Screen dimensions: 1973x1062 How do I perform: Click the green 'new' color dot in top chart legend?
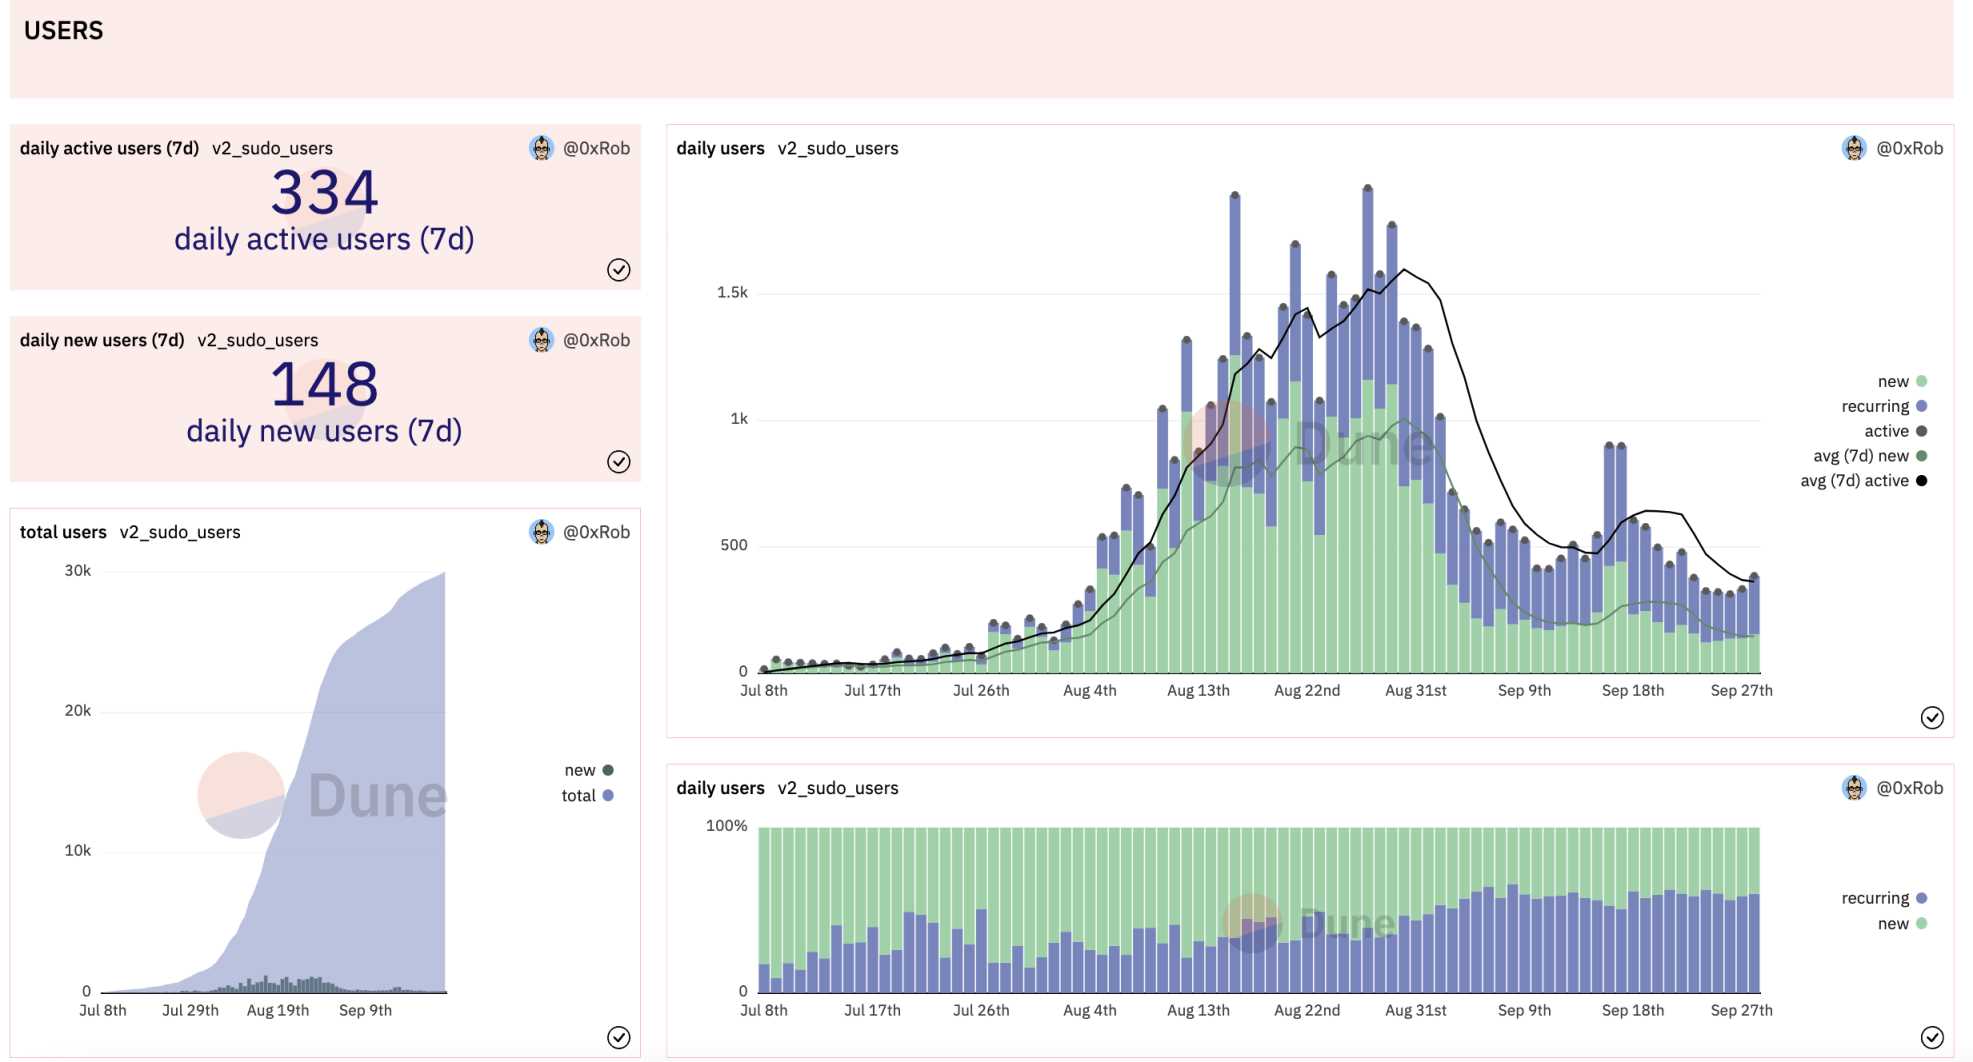click(1921, 381)
